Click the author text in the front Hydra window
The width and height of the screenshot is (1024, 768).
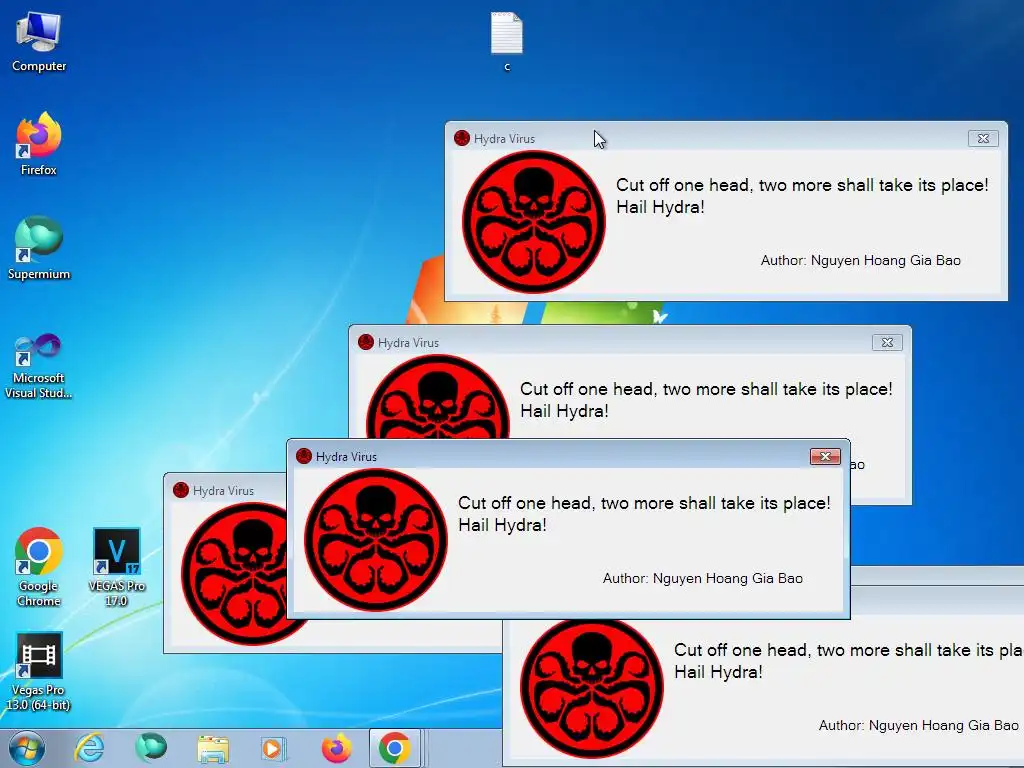703,578
